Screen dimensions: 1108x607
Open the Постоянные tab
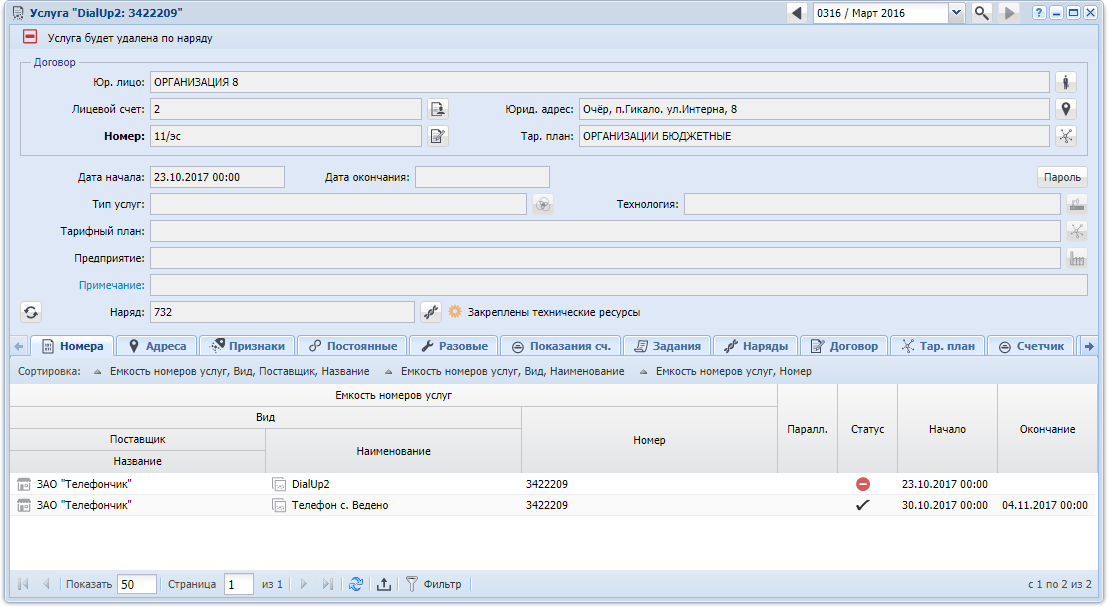point(352,346)
